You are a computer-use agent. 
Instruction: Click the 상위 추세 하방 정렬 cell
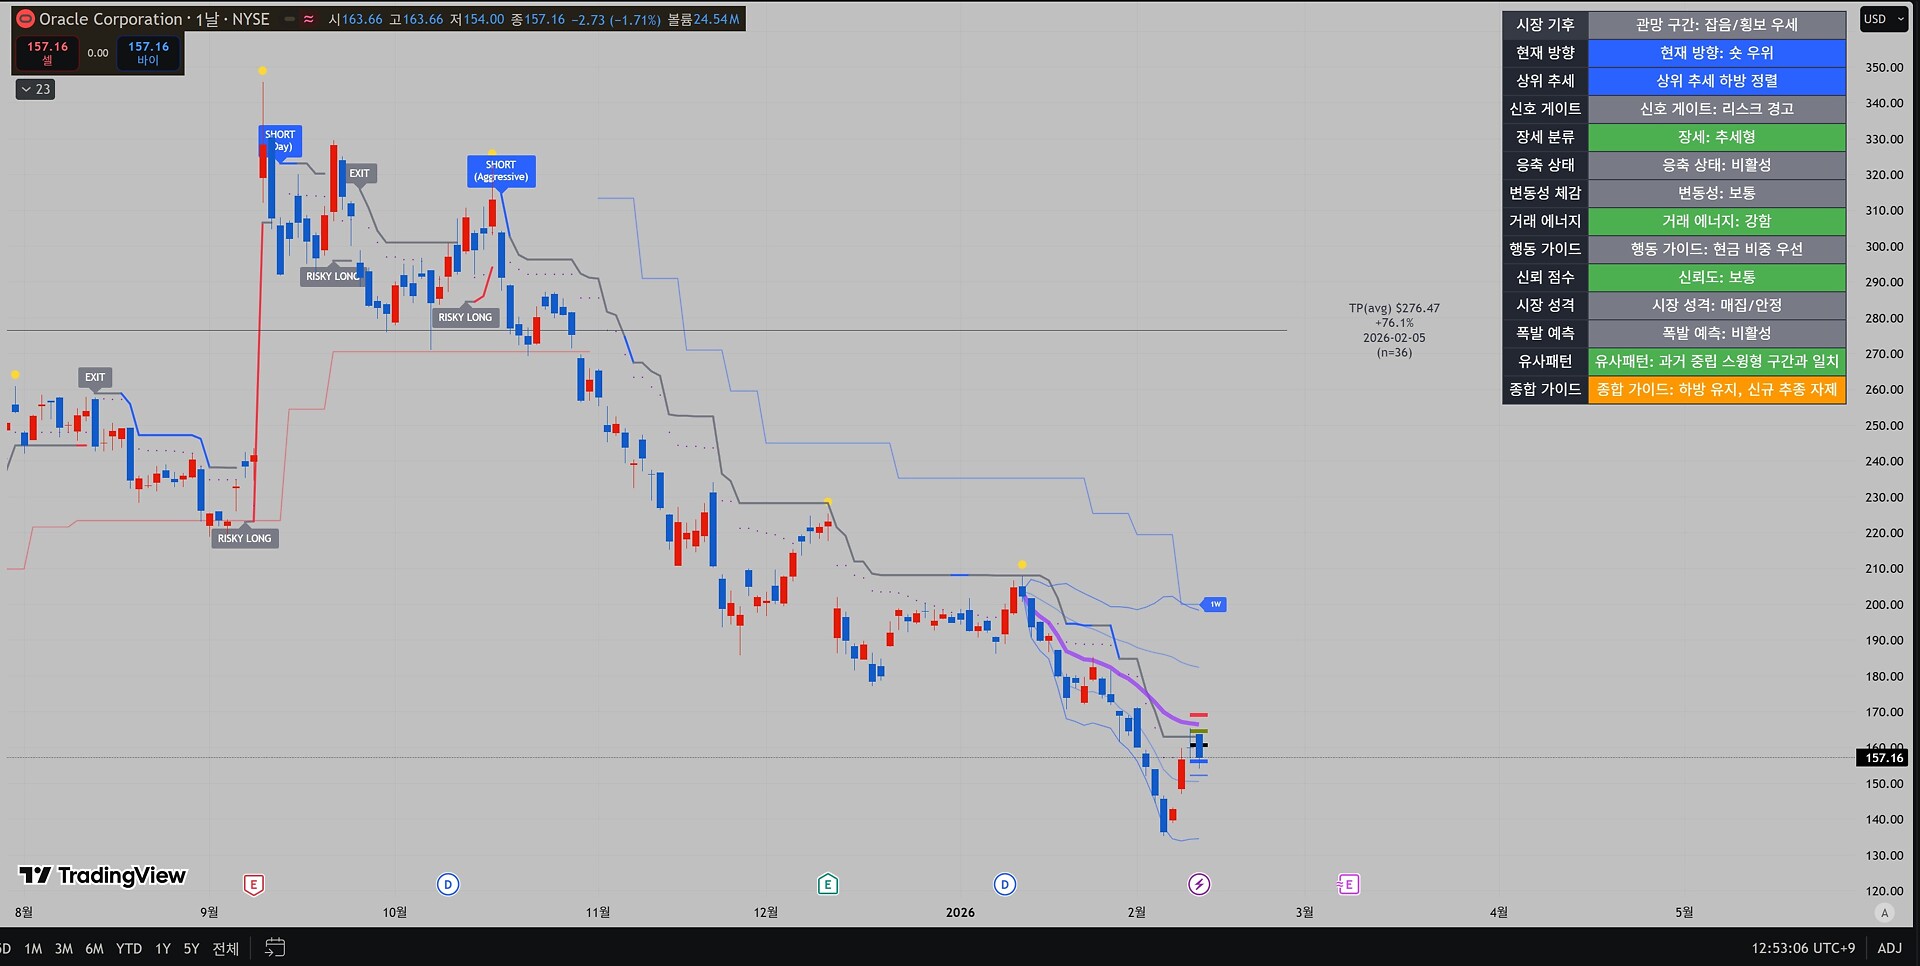tap(1716, 81)
